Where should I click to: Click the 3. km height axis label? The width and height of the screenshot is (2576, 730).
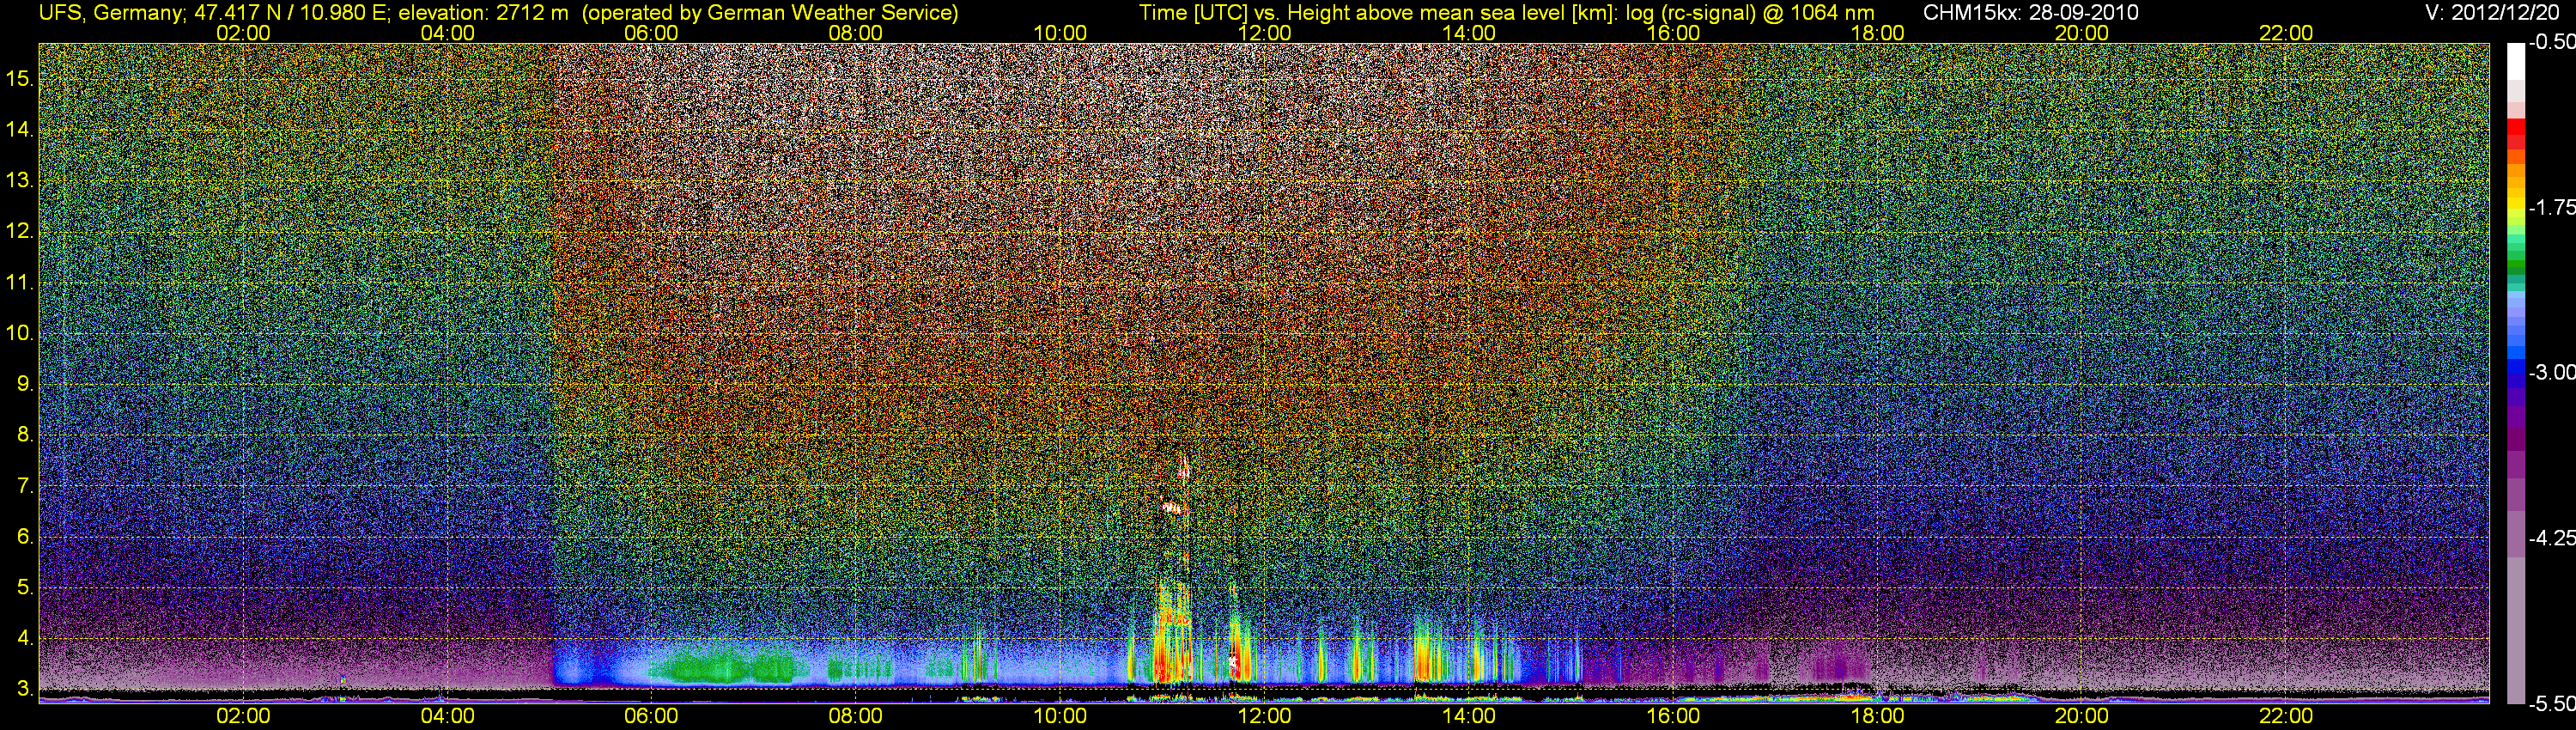25,689
